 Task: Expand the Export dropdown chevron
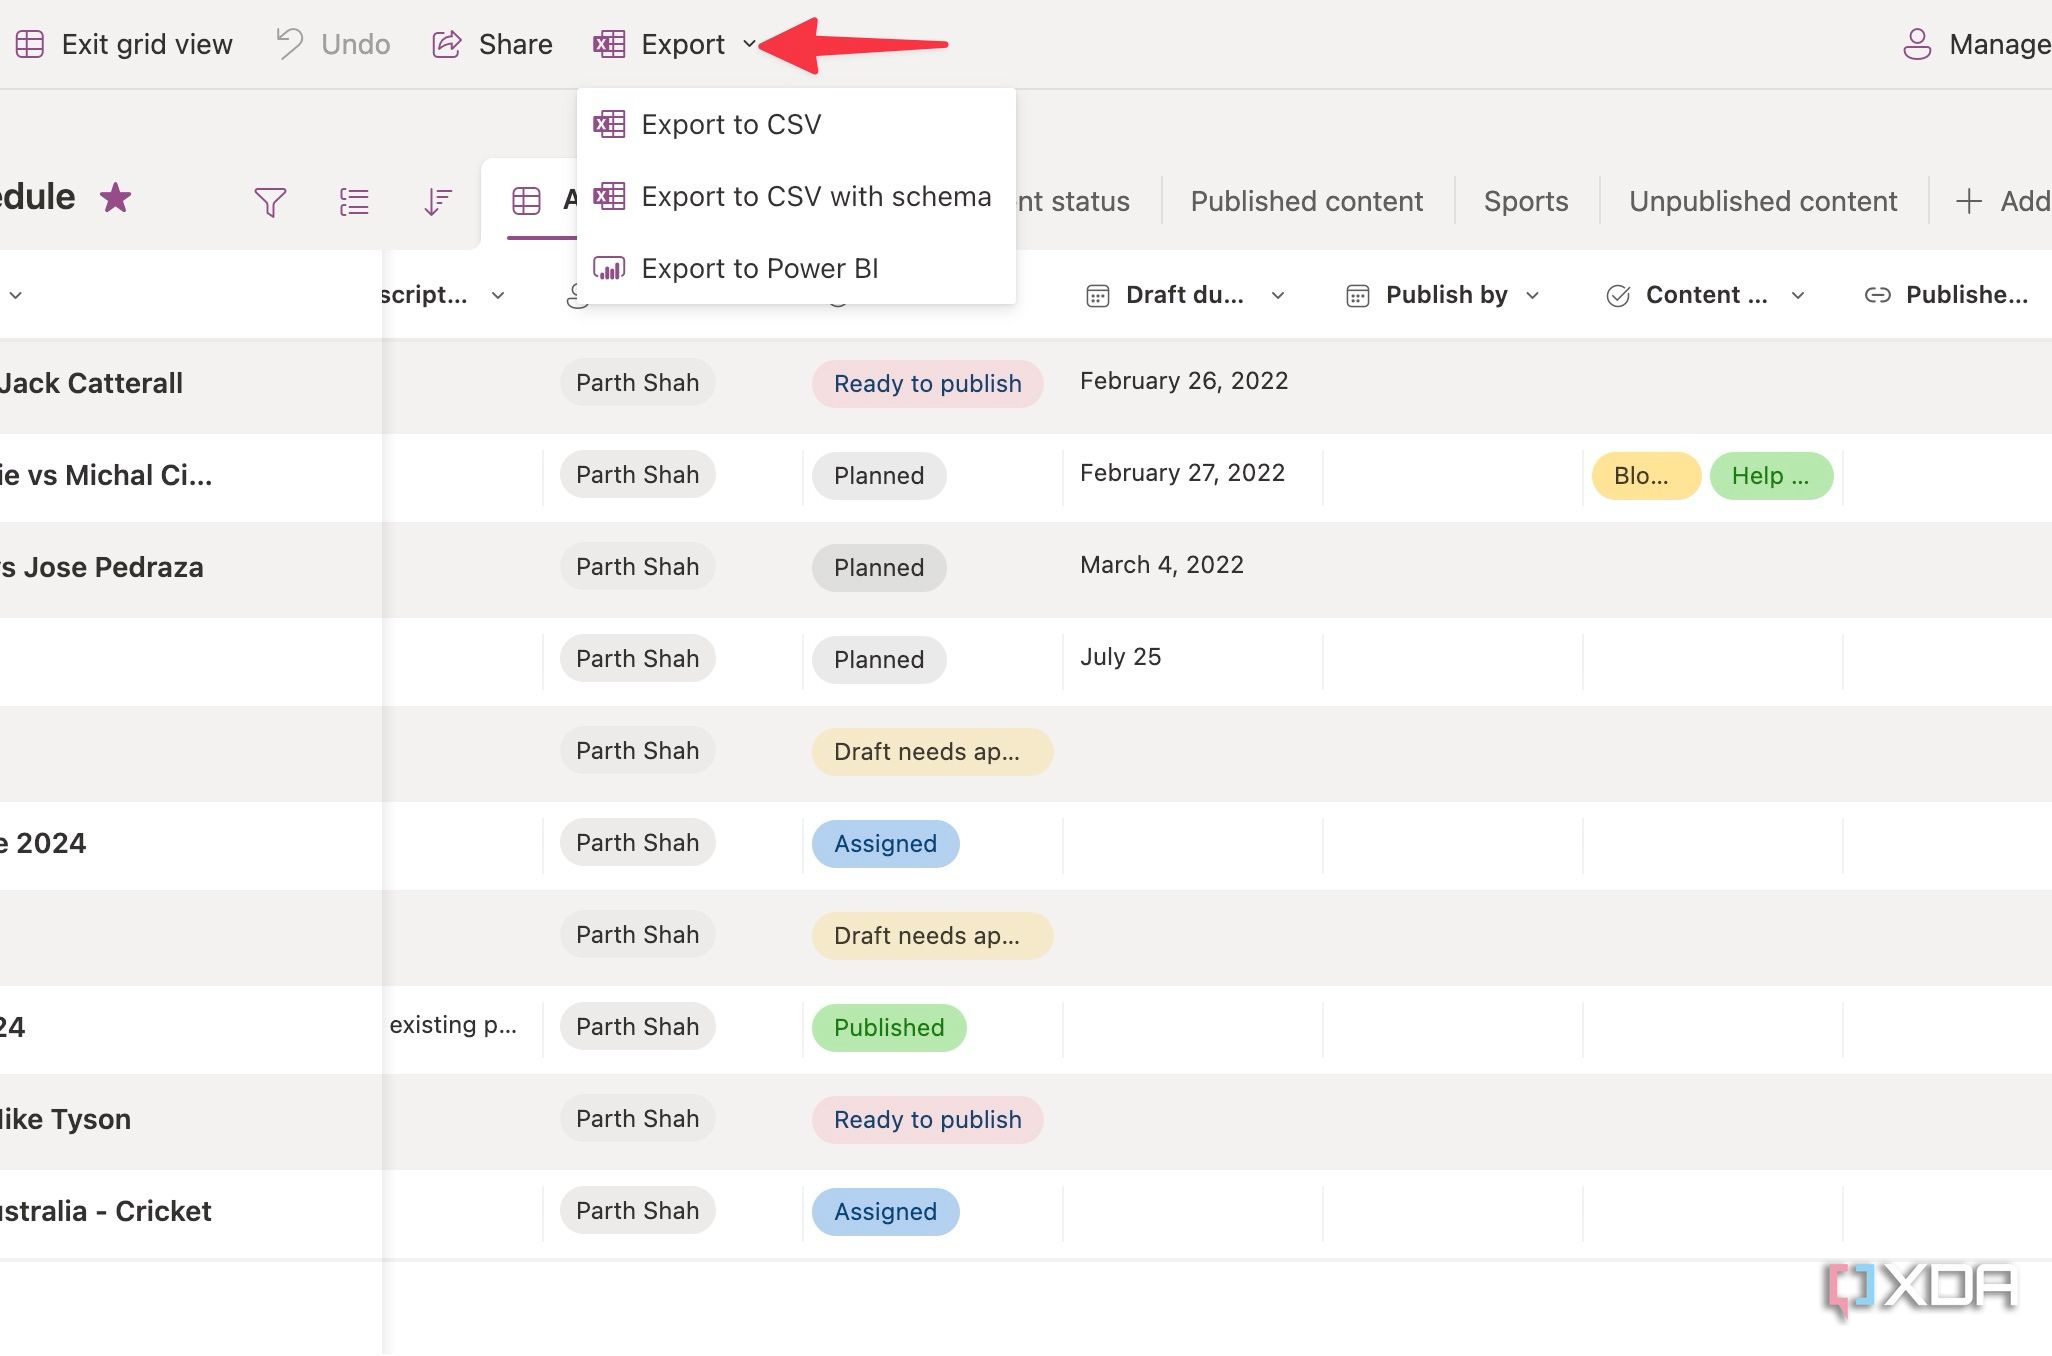[x=750, y=45]
